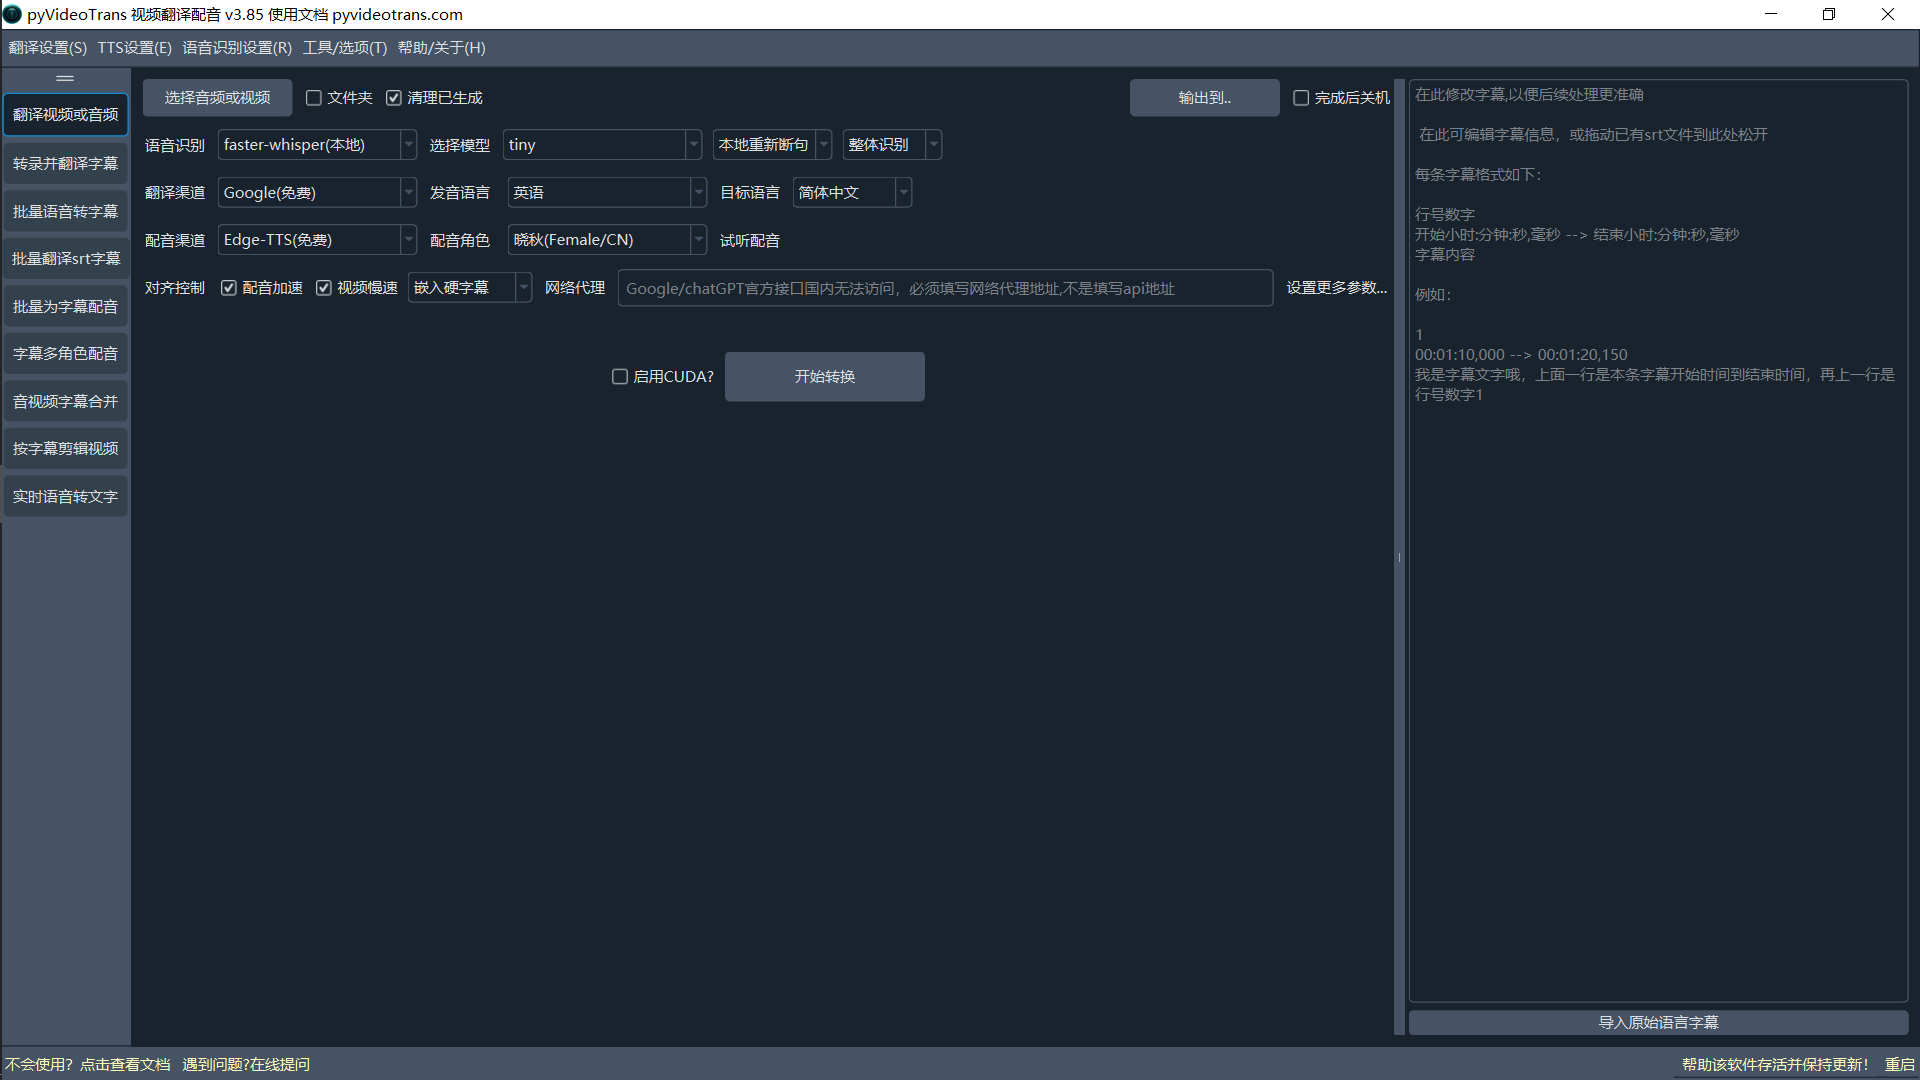Open the TTS设置(E) menu
Viewport: 1920px width, 1080px height.
tap(134, 48)
